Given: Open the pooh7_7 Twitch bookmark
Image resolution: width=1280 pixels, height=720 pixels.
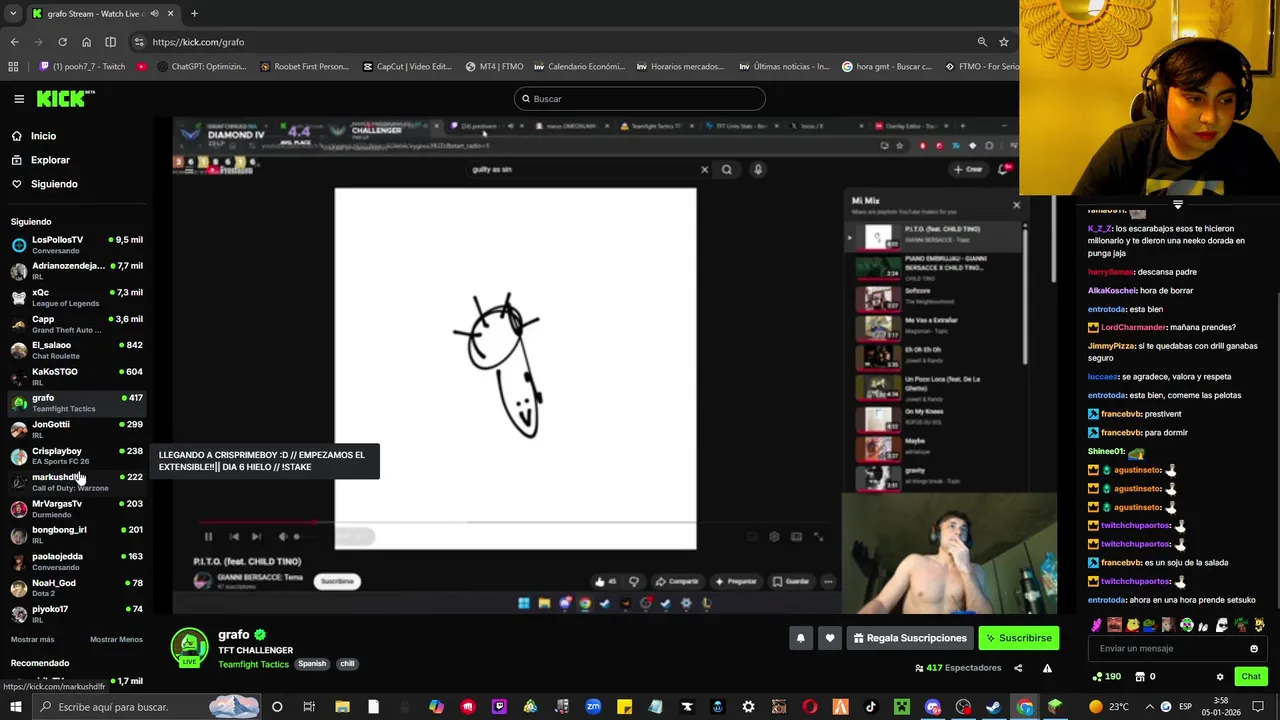Looking at the screenshot, I should pyautogui.click(x=82, y=67).
